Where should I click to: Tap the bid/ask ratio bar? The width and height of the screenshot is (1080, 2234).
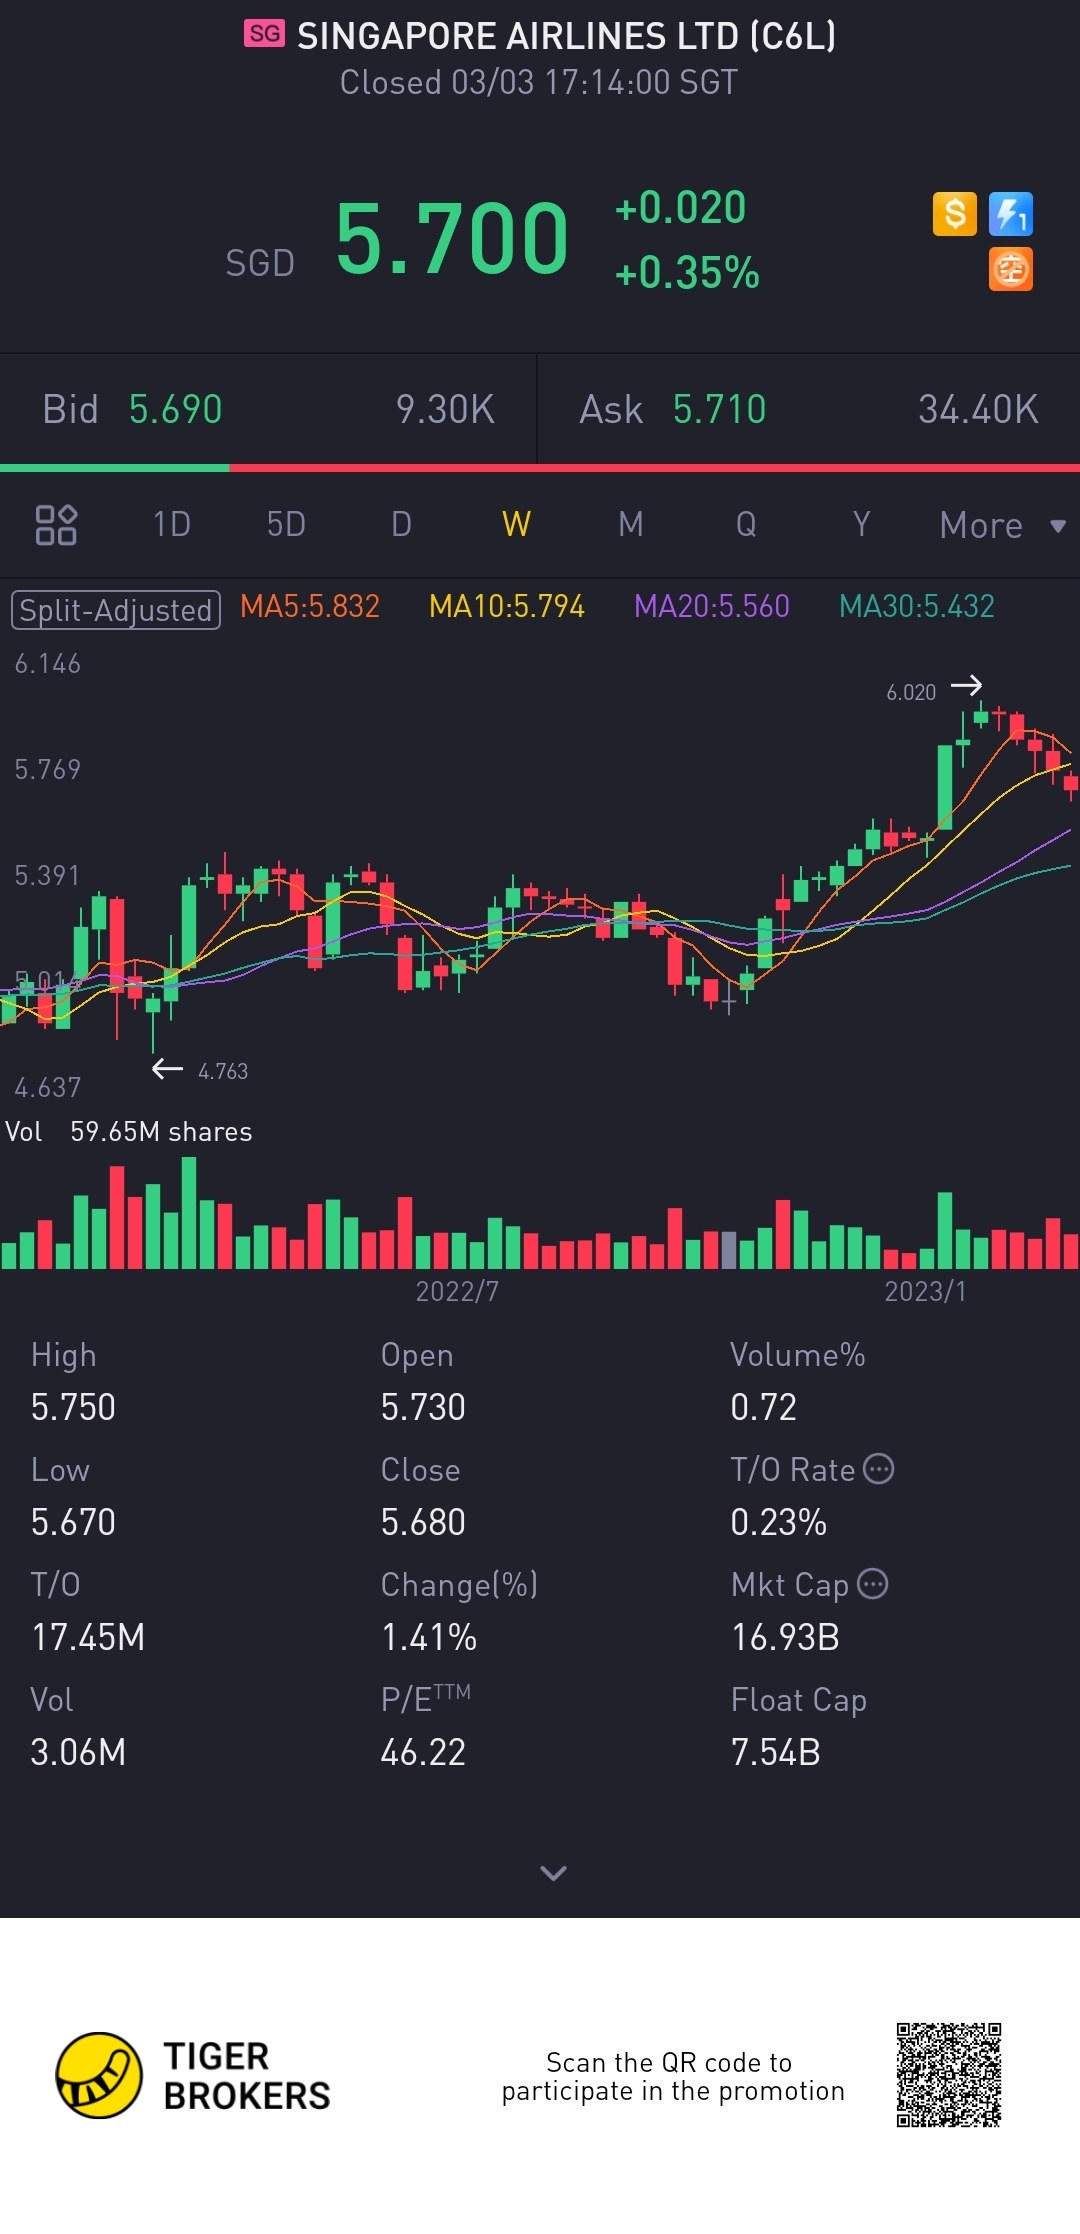point(540,467)
